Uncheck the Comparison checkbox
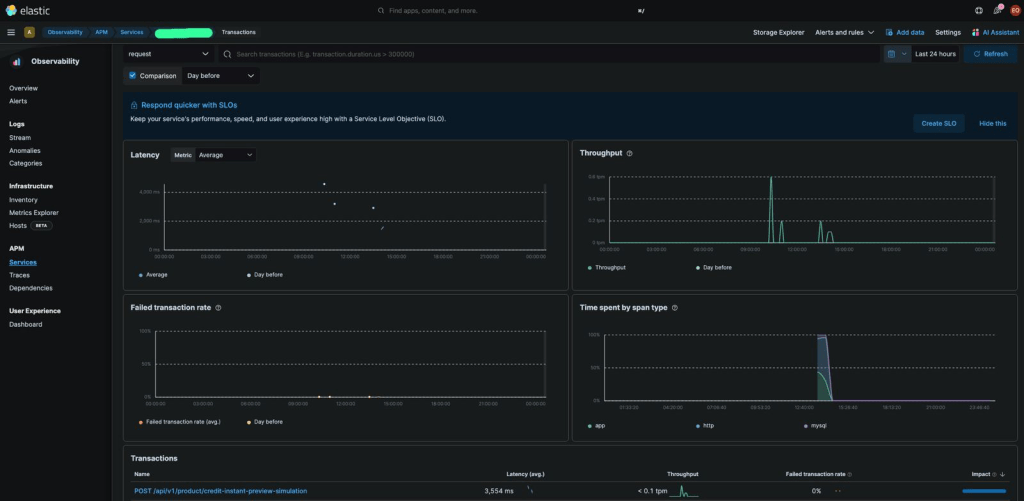Screen dimensions: 1024x501 pos(133,75)
